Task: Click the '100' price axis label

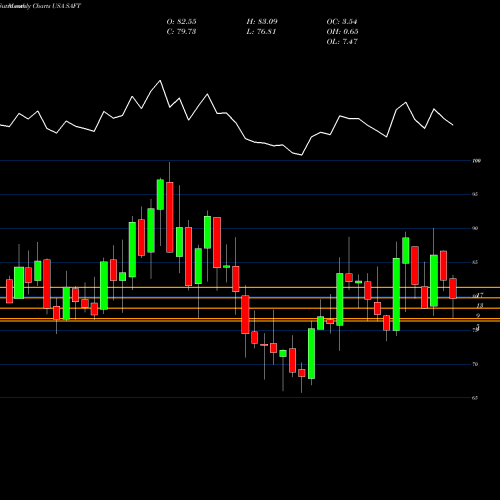Action: 477,161
